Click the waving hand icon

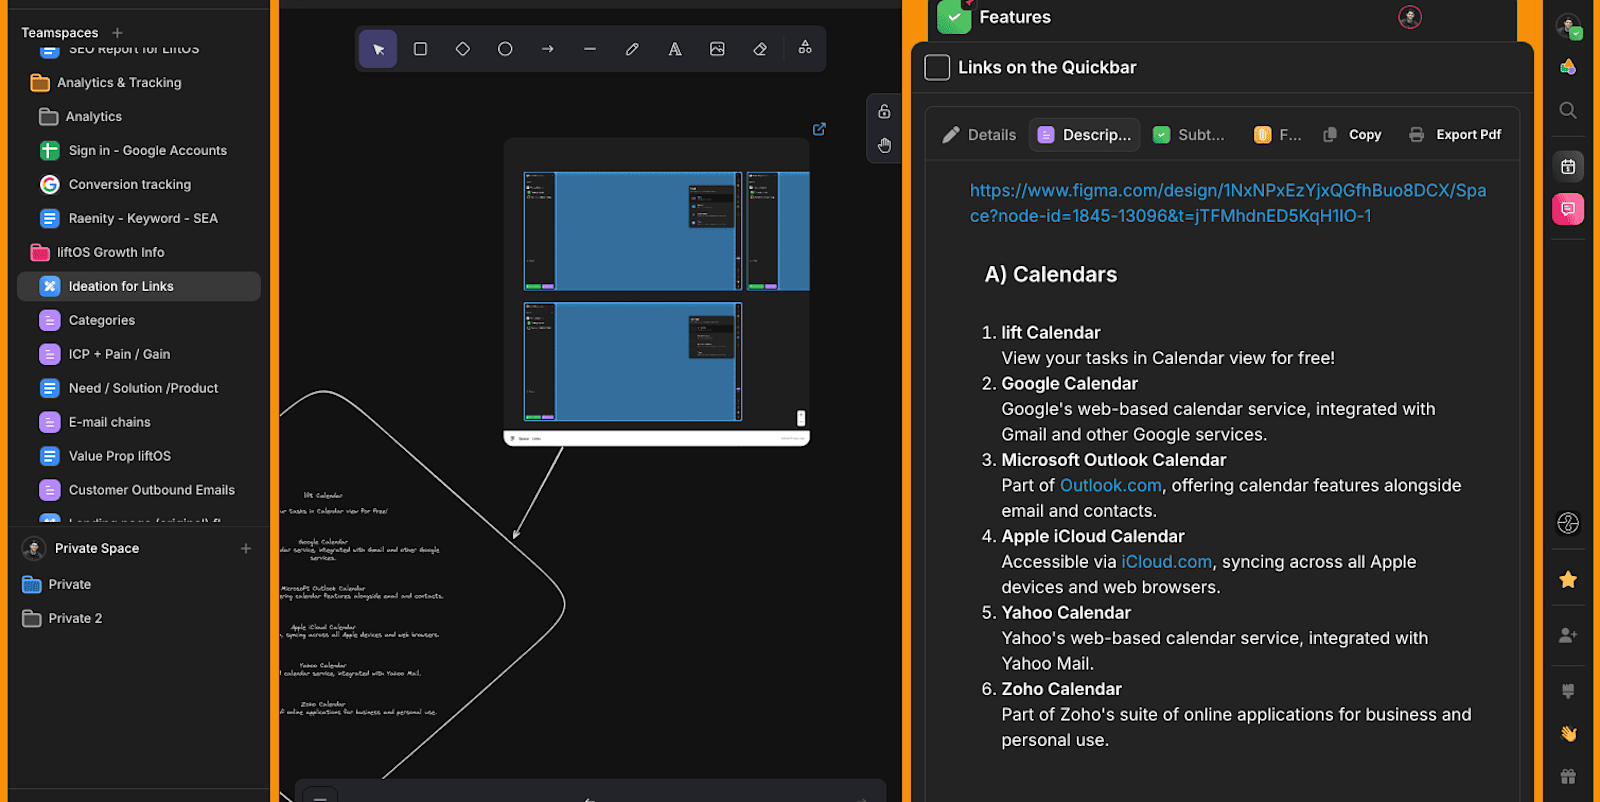(1568, 733)
